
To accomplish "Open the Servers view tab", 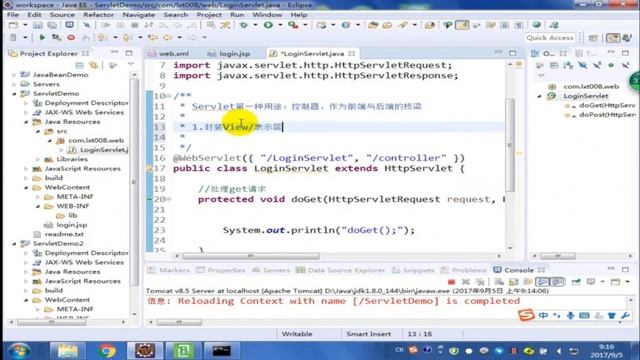I will 271,270.
